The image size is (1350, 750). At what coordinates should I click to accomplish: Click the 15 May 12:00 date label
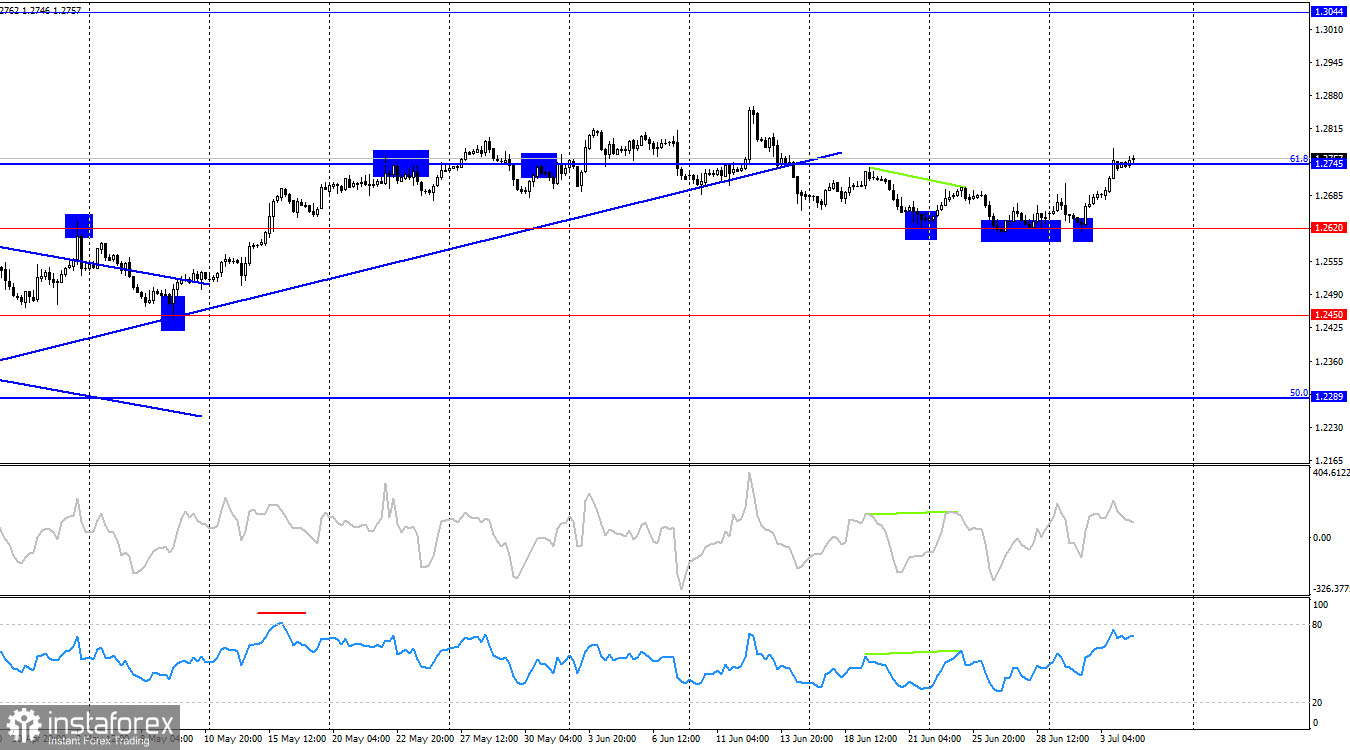297,738
